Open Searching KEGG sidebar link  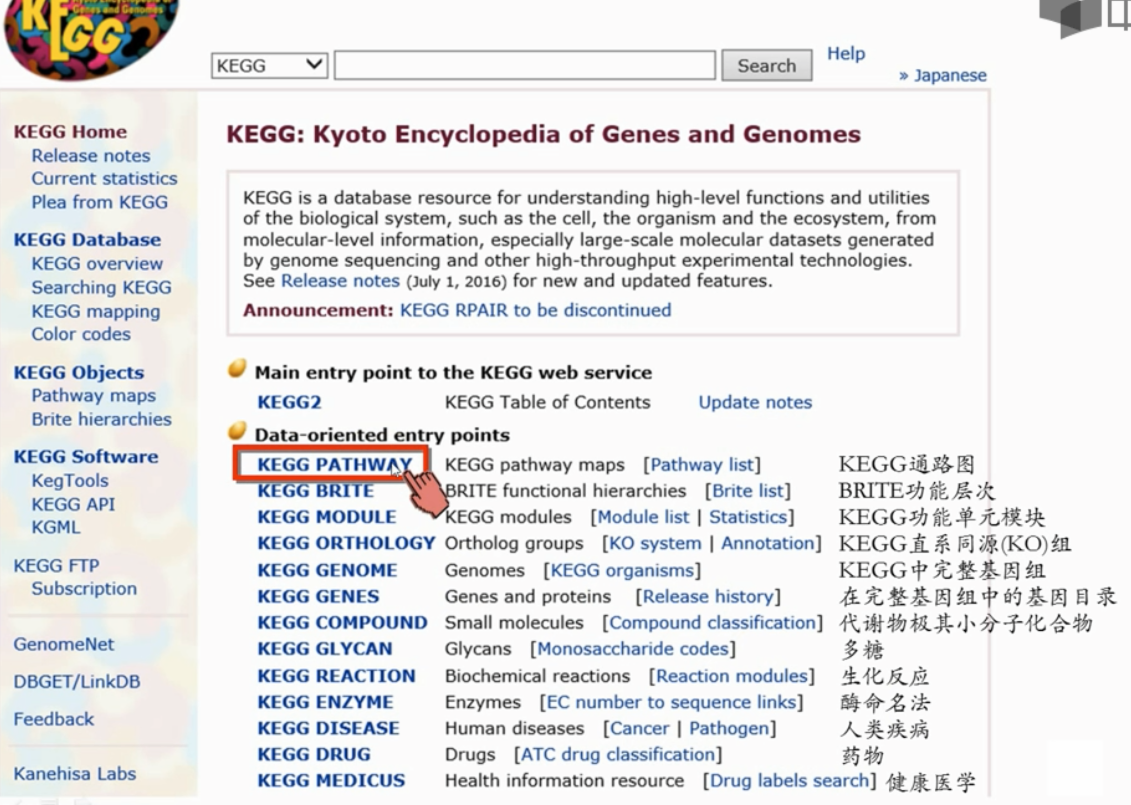coord(102,287)
